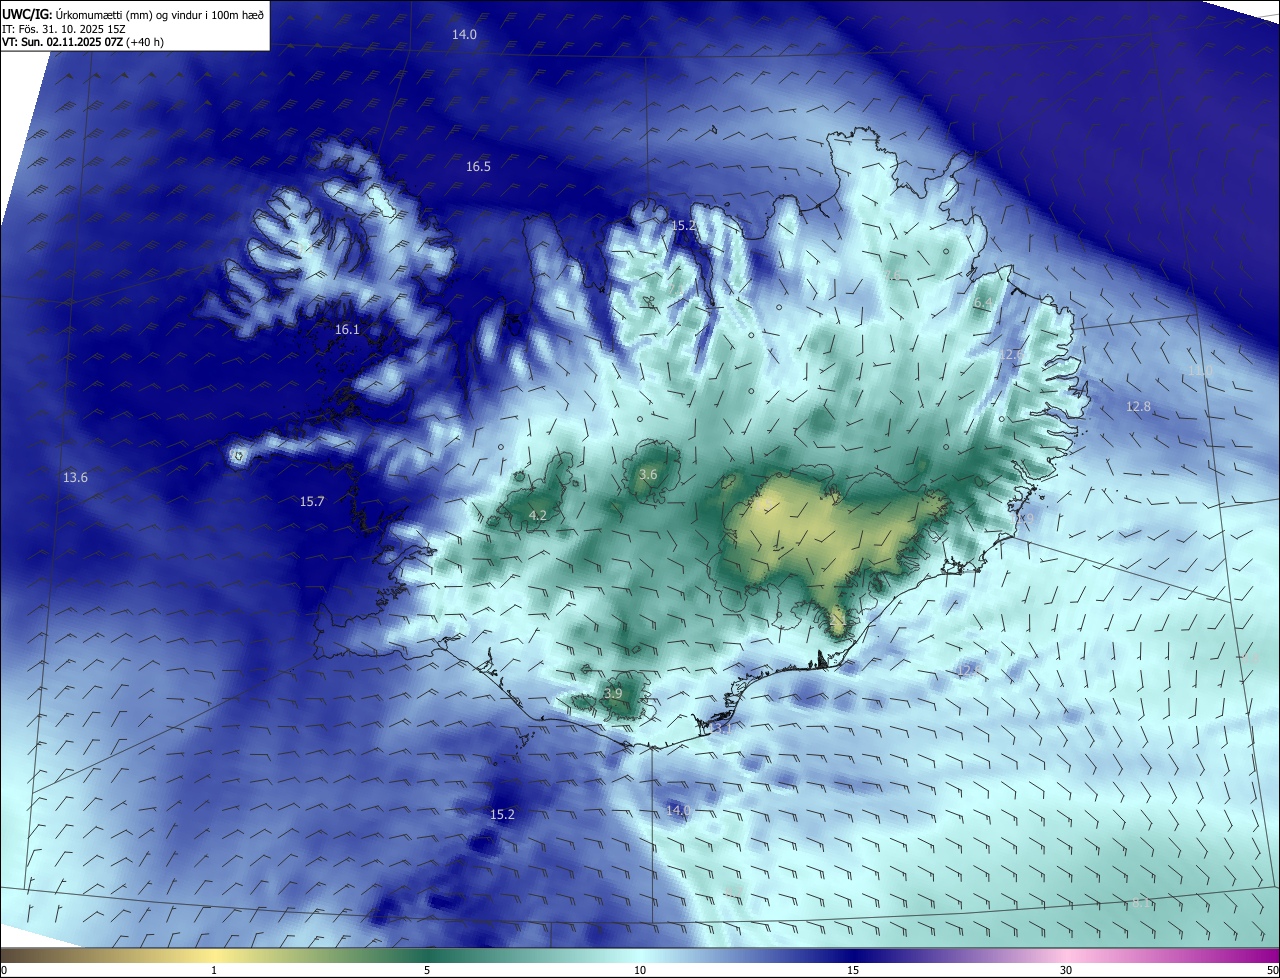
Task: Click the "15.2" value on the north coast fjord
Action: tap(683, 226)
